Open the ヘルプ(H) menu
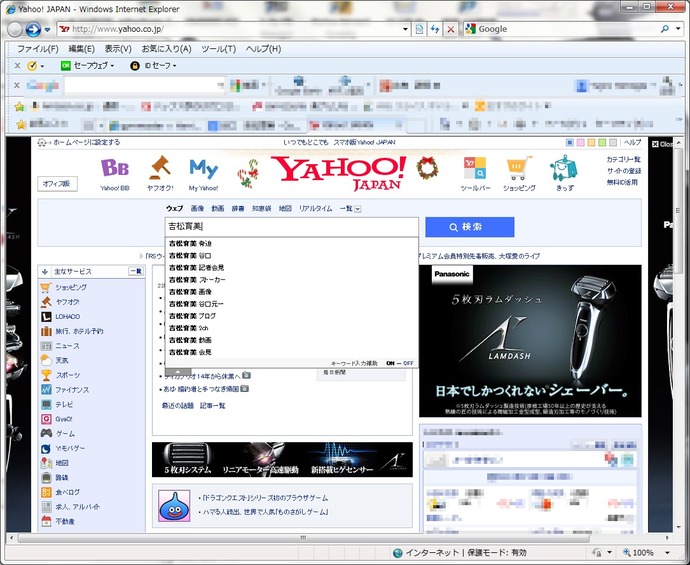690x565 pixels. pos(263,49)
